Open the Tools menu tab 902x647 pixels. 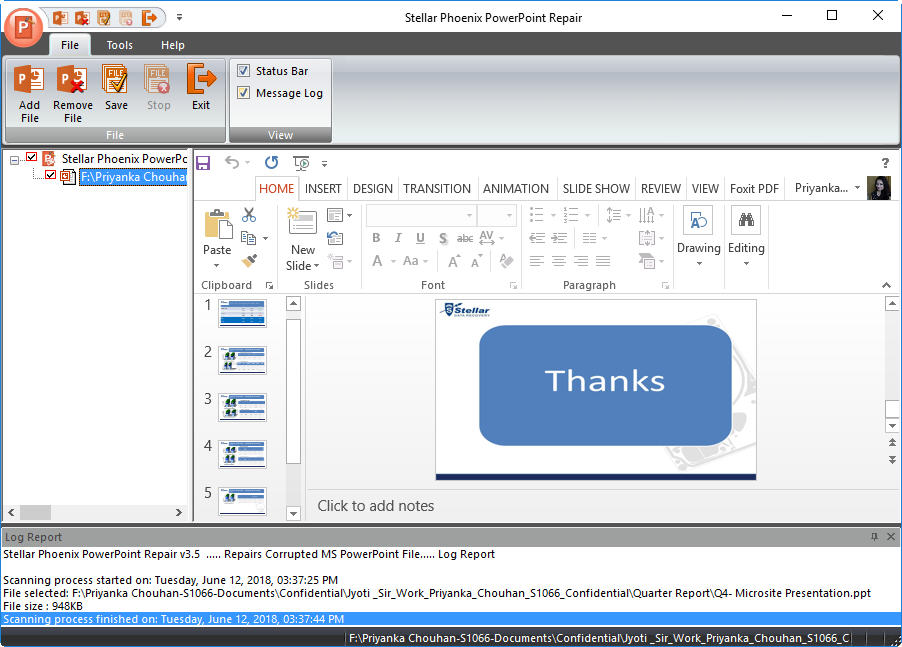click(x=119, y=45)
